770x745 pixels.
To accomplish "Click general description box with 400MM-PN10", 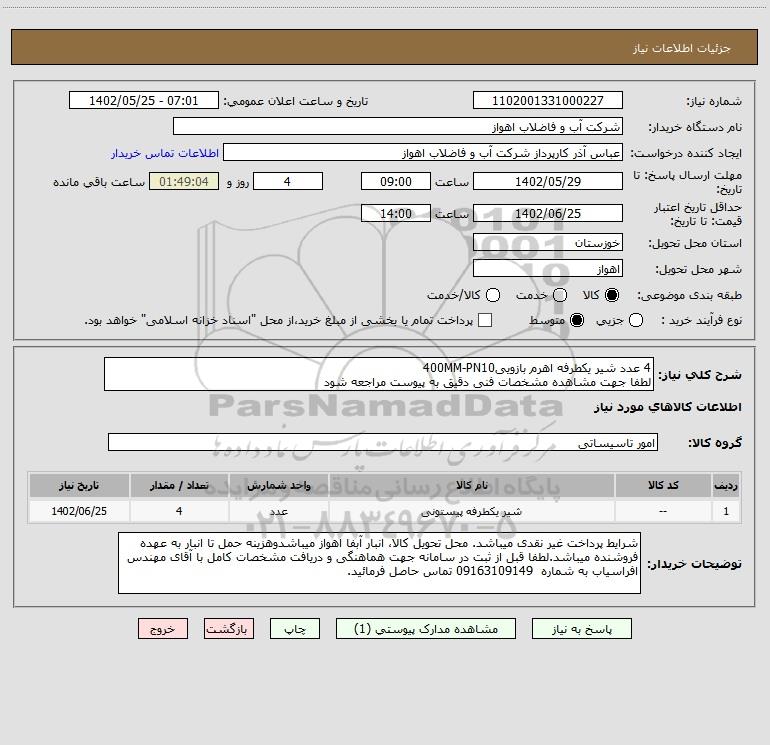I will 379,375.
